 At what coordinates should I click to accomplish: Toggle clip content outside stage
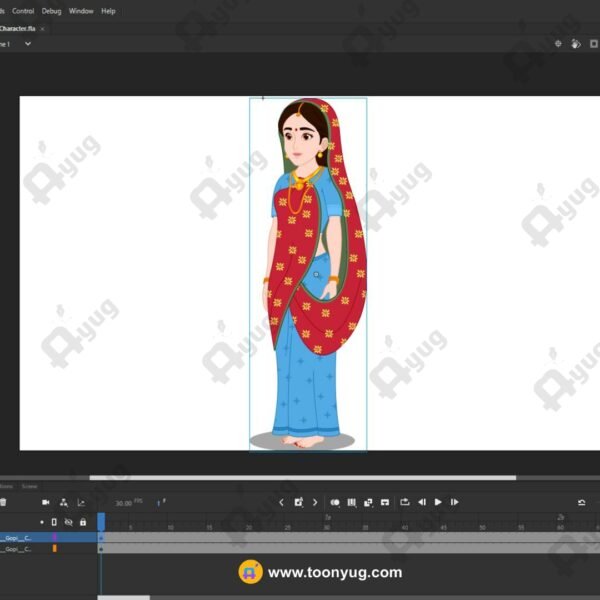[x=593, y=44]
